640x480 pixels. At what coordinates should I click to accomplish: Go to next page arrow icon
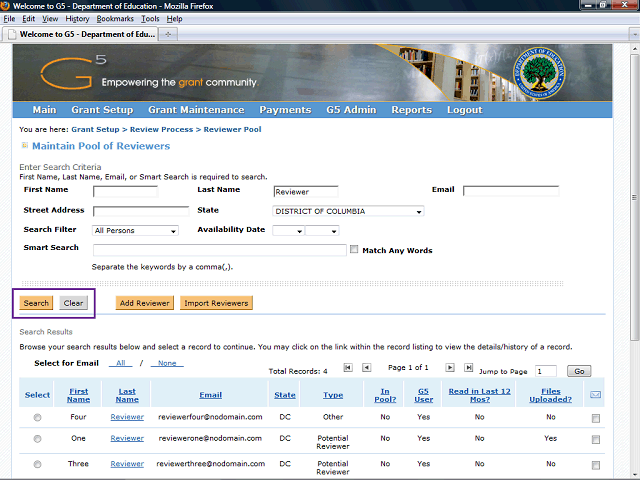point(451,368)
